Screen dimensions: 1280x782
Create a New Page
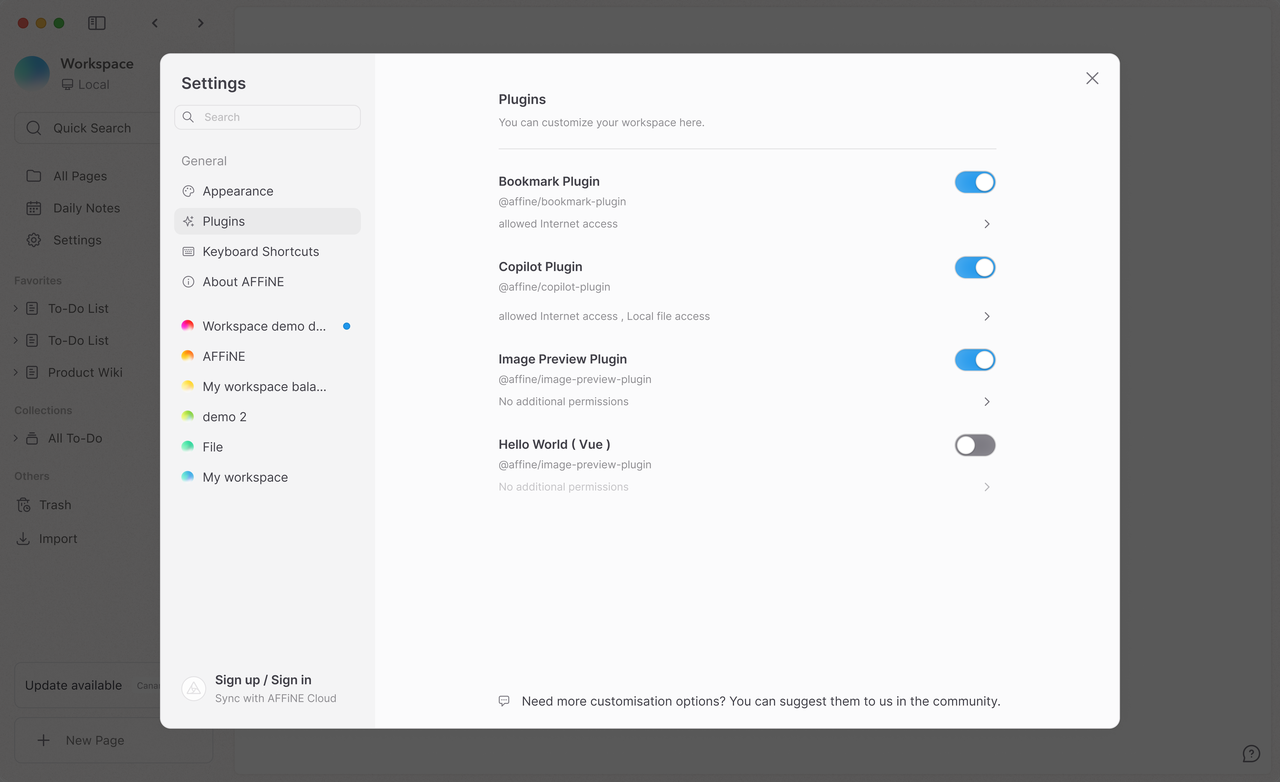coord(113,740)
